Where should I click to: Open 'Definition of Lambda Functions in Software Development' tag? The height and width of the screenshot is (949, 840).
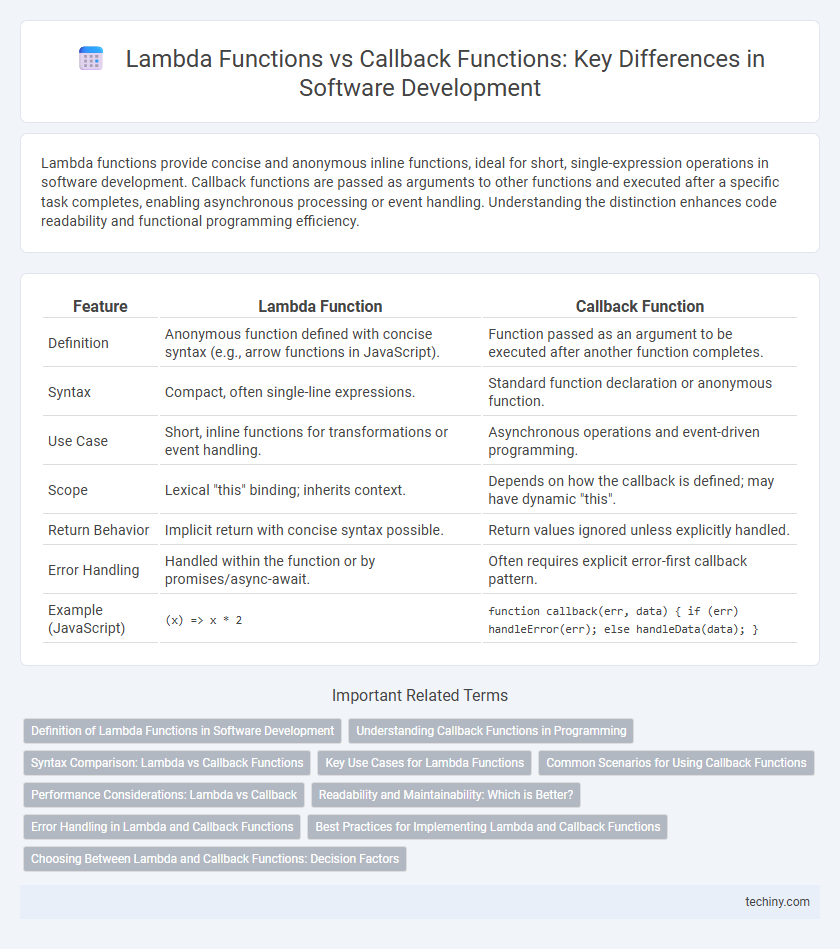(x=182, y=731)
